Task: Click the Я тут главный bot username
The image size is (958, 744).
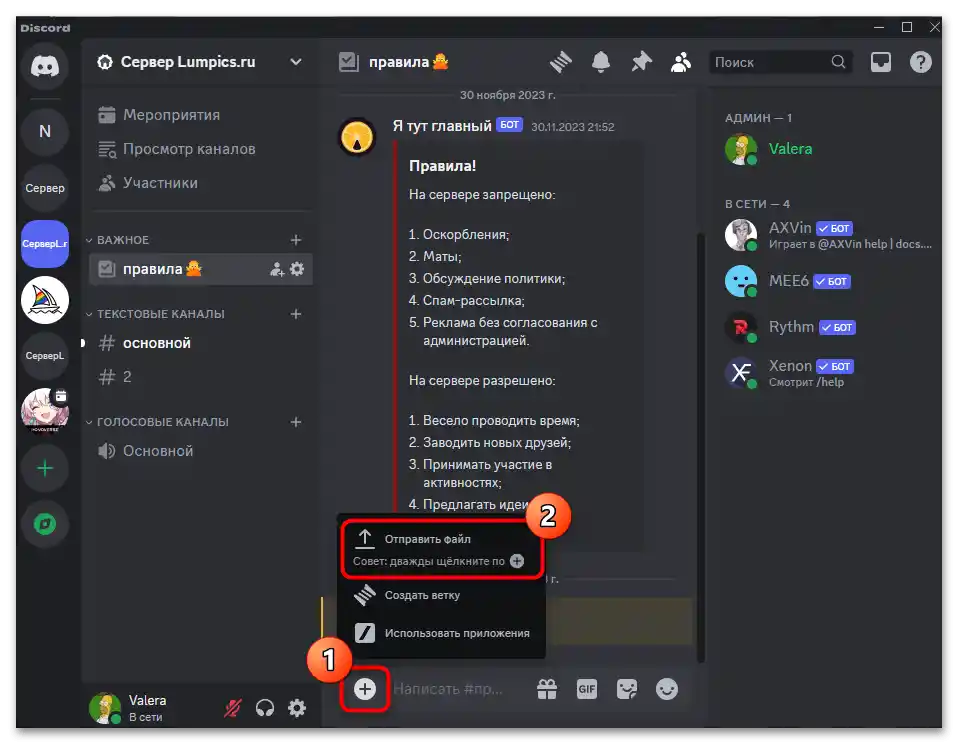Action: click(x=442, y=126)
